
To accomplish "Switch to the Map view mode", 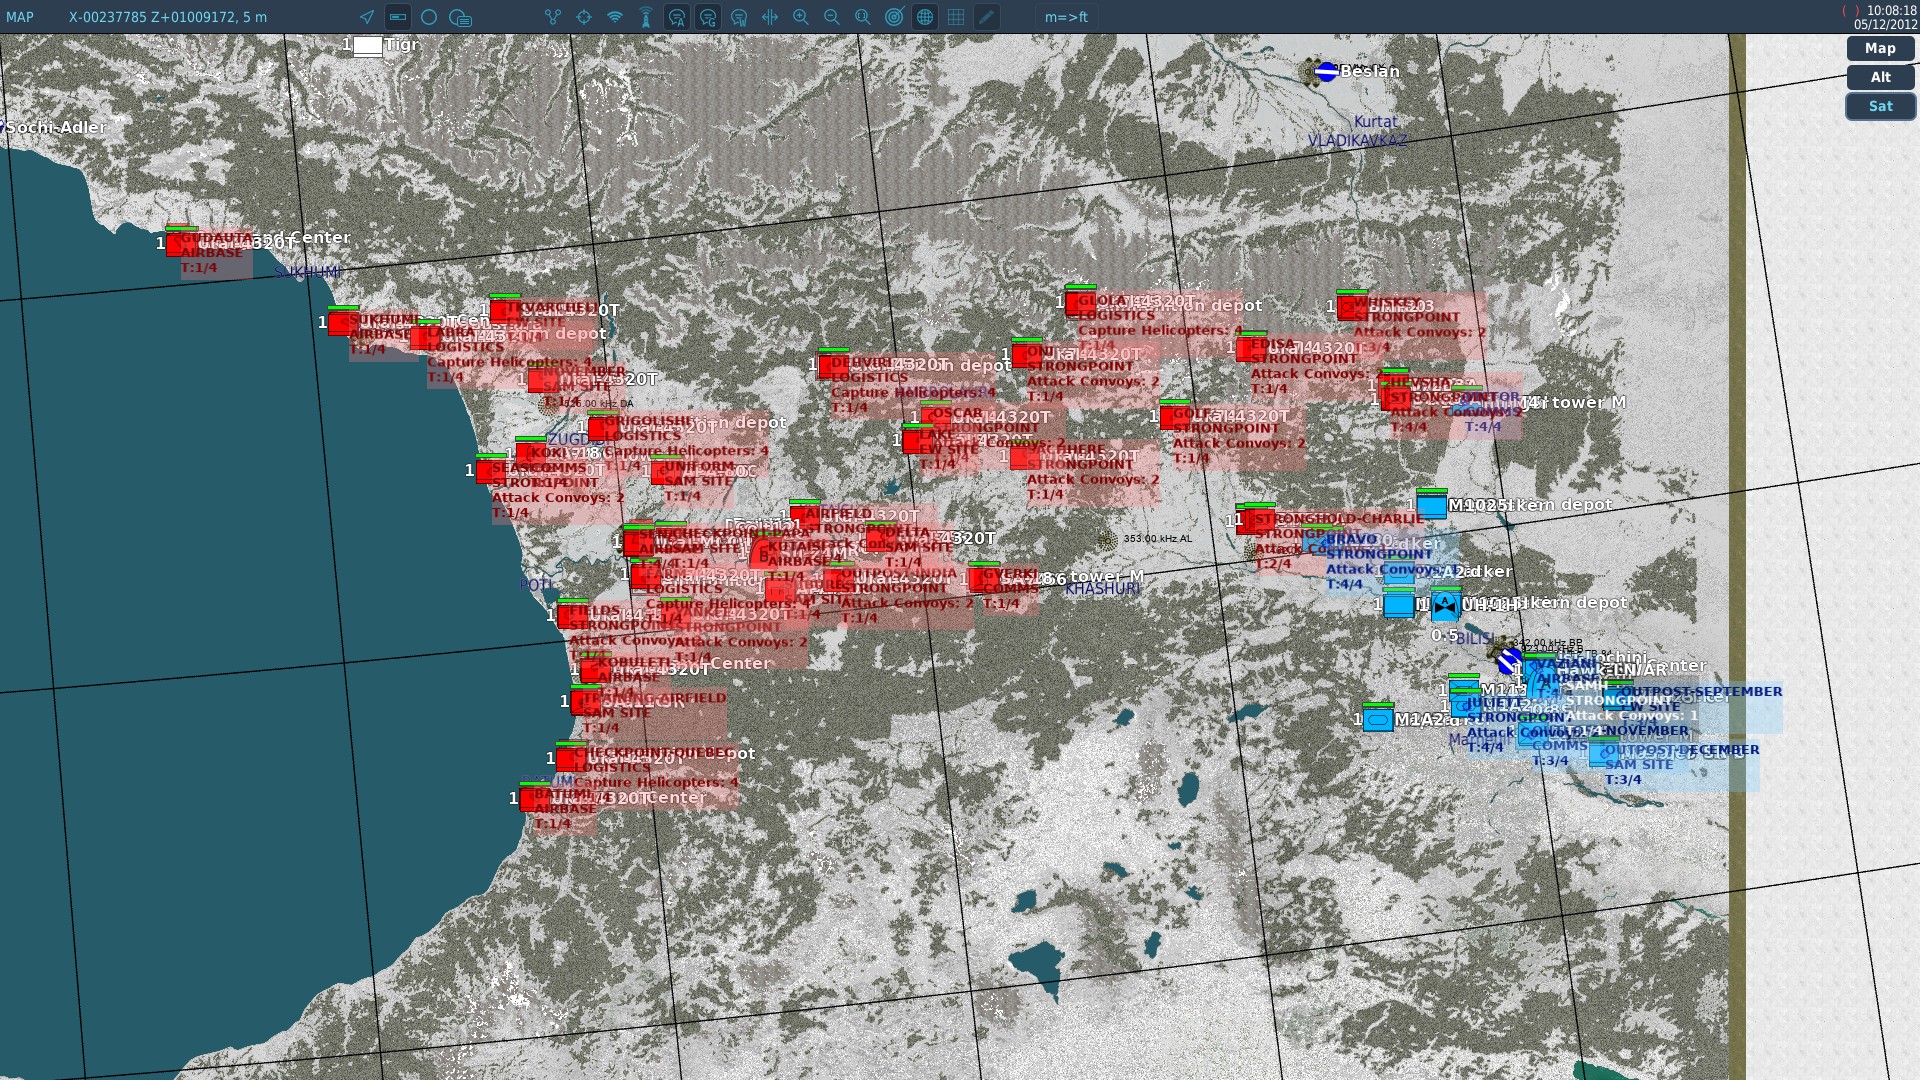I will [x=1880, y=48].
